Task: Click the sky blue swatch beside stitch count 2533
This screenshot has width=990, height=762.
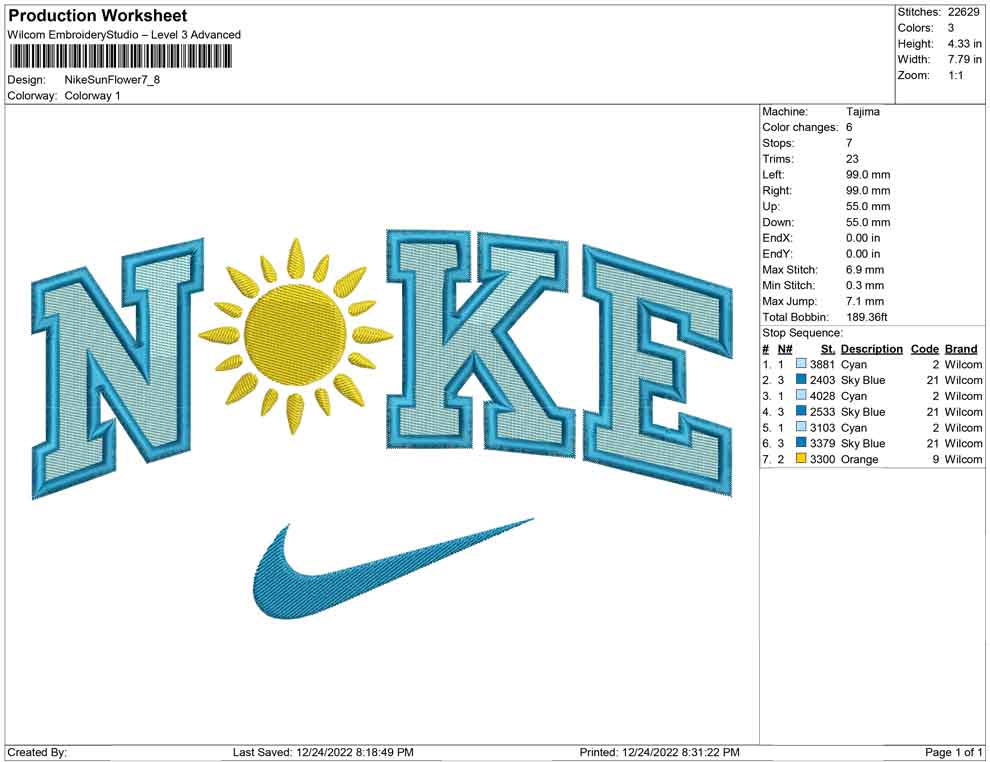Action: (801, 412)
